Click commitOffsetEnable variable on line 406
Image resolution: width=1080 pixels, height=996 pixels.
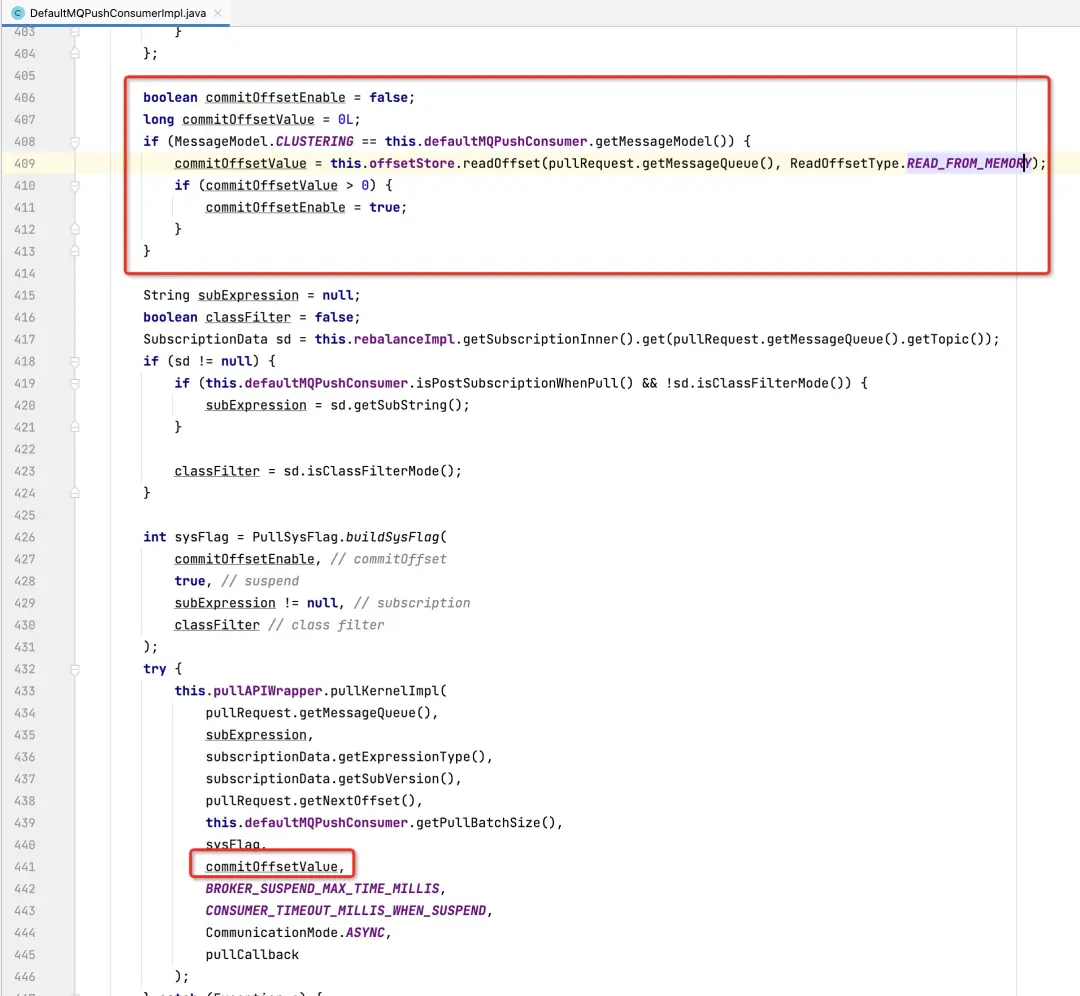[276, 98]
